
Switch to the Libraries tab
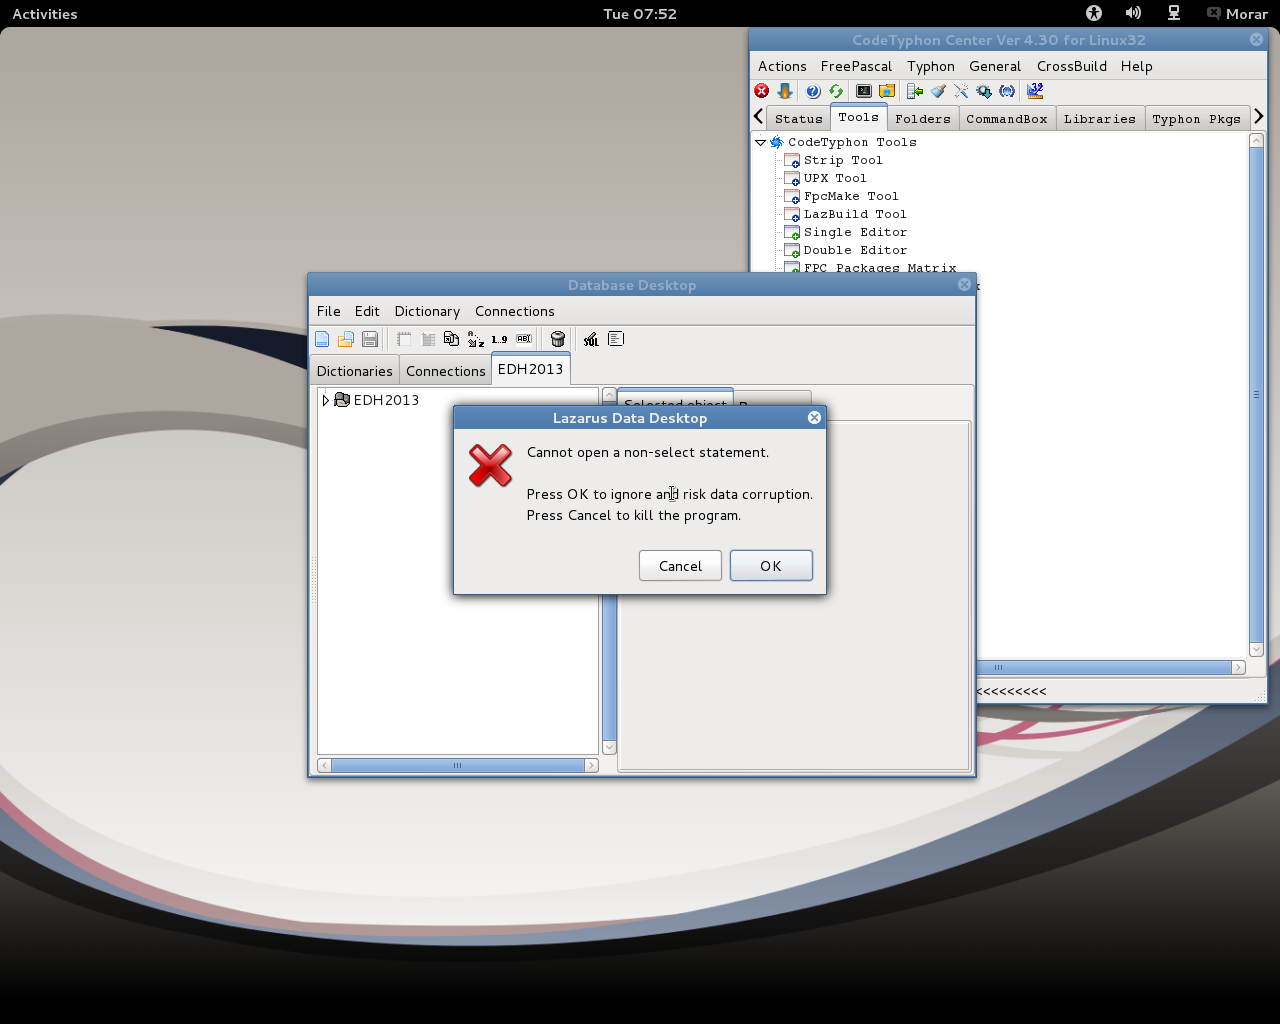tap(1100, 119)
